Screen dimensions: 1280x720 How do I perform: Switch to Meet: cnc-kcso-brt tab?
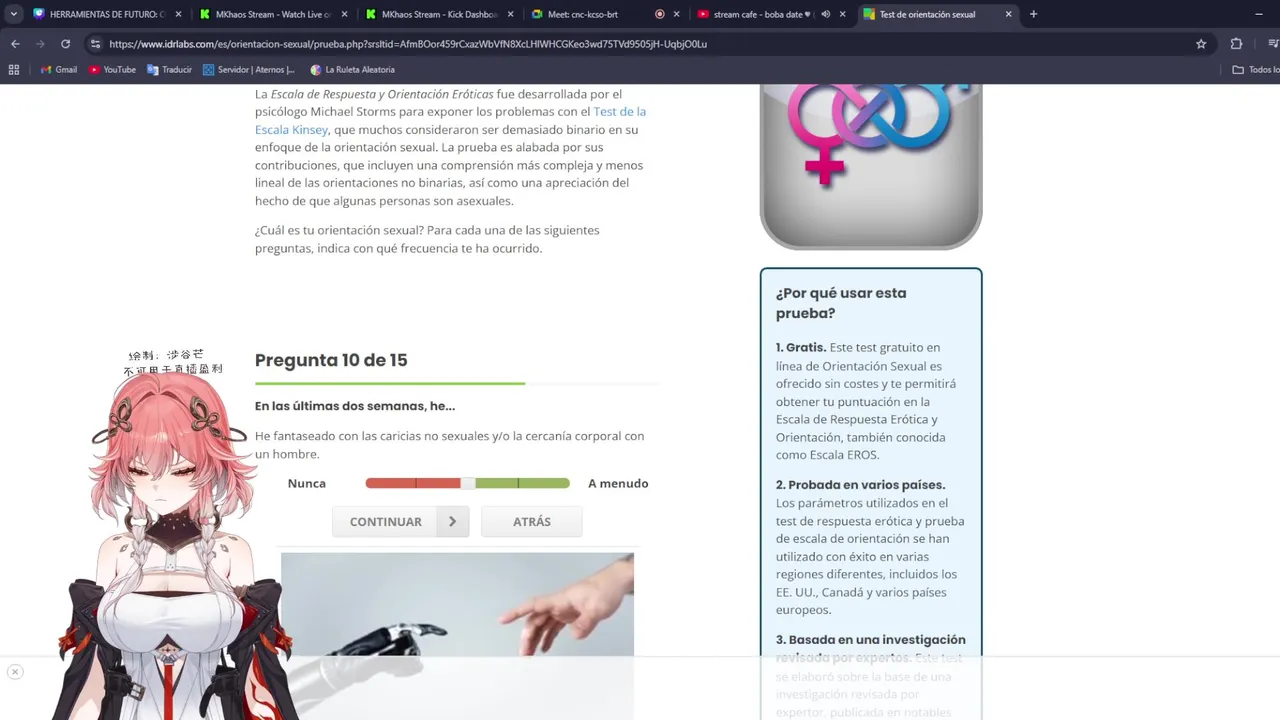pyautogui.click(x=606, y=14)
